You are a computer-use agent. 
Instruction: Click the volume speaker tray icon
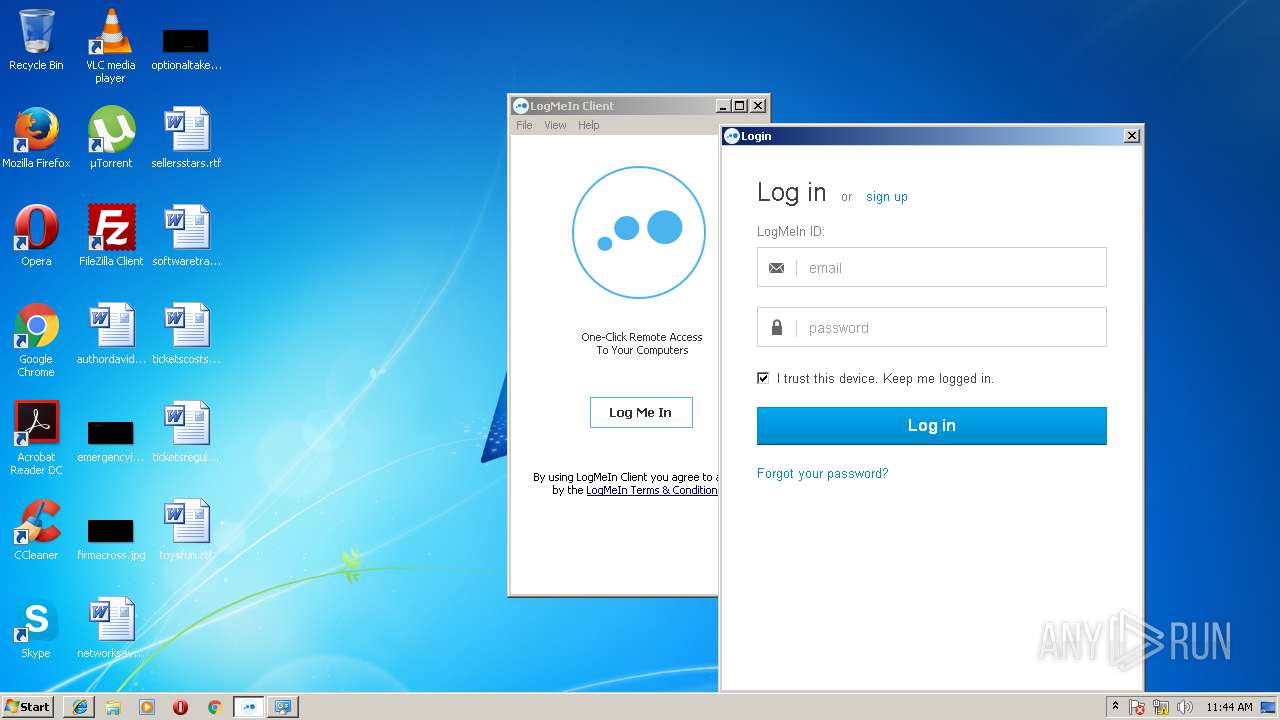(x=1185, y=707)
